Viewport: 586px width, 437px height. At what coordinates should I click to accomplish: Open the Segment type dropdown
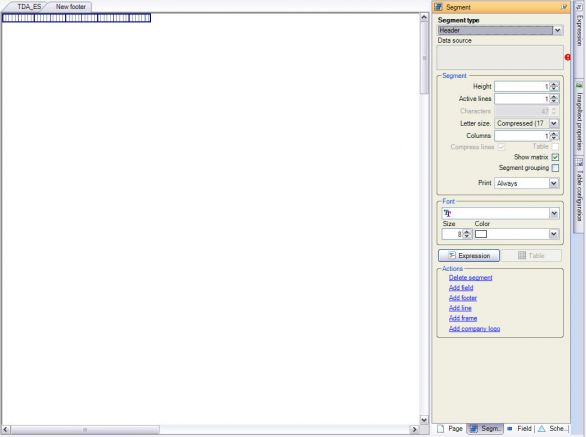point(557,30)
